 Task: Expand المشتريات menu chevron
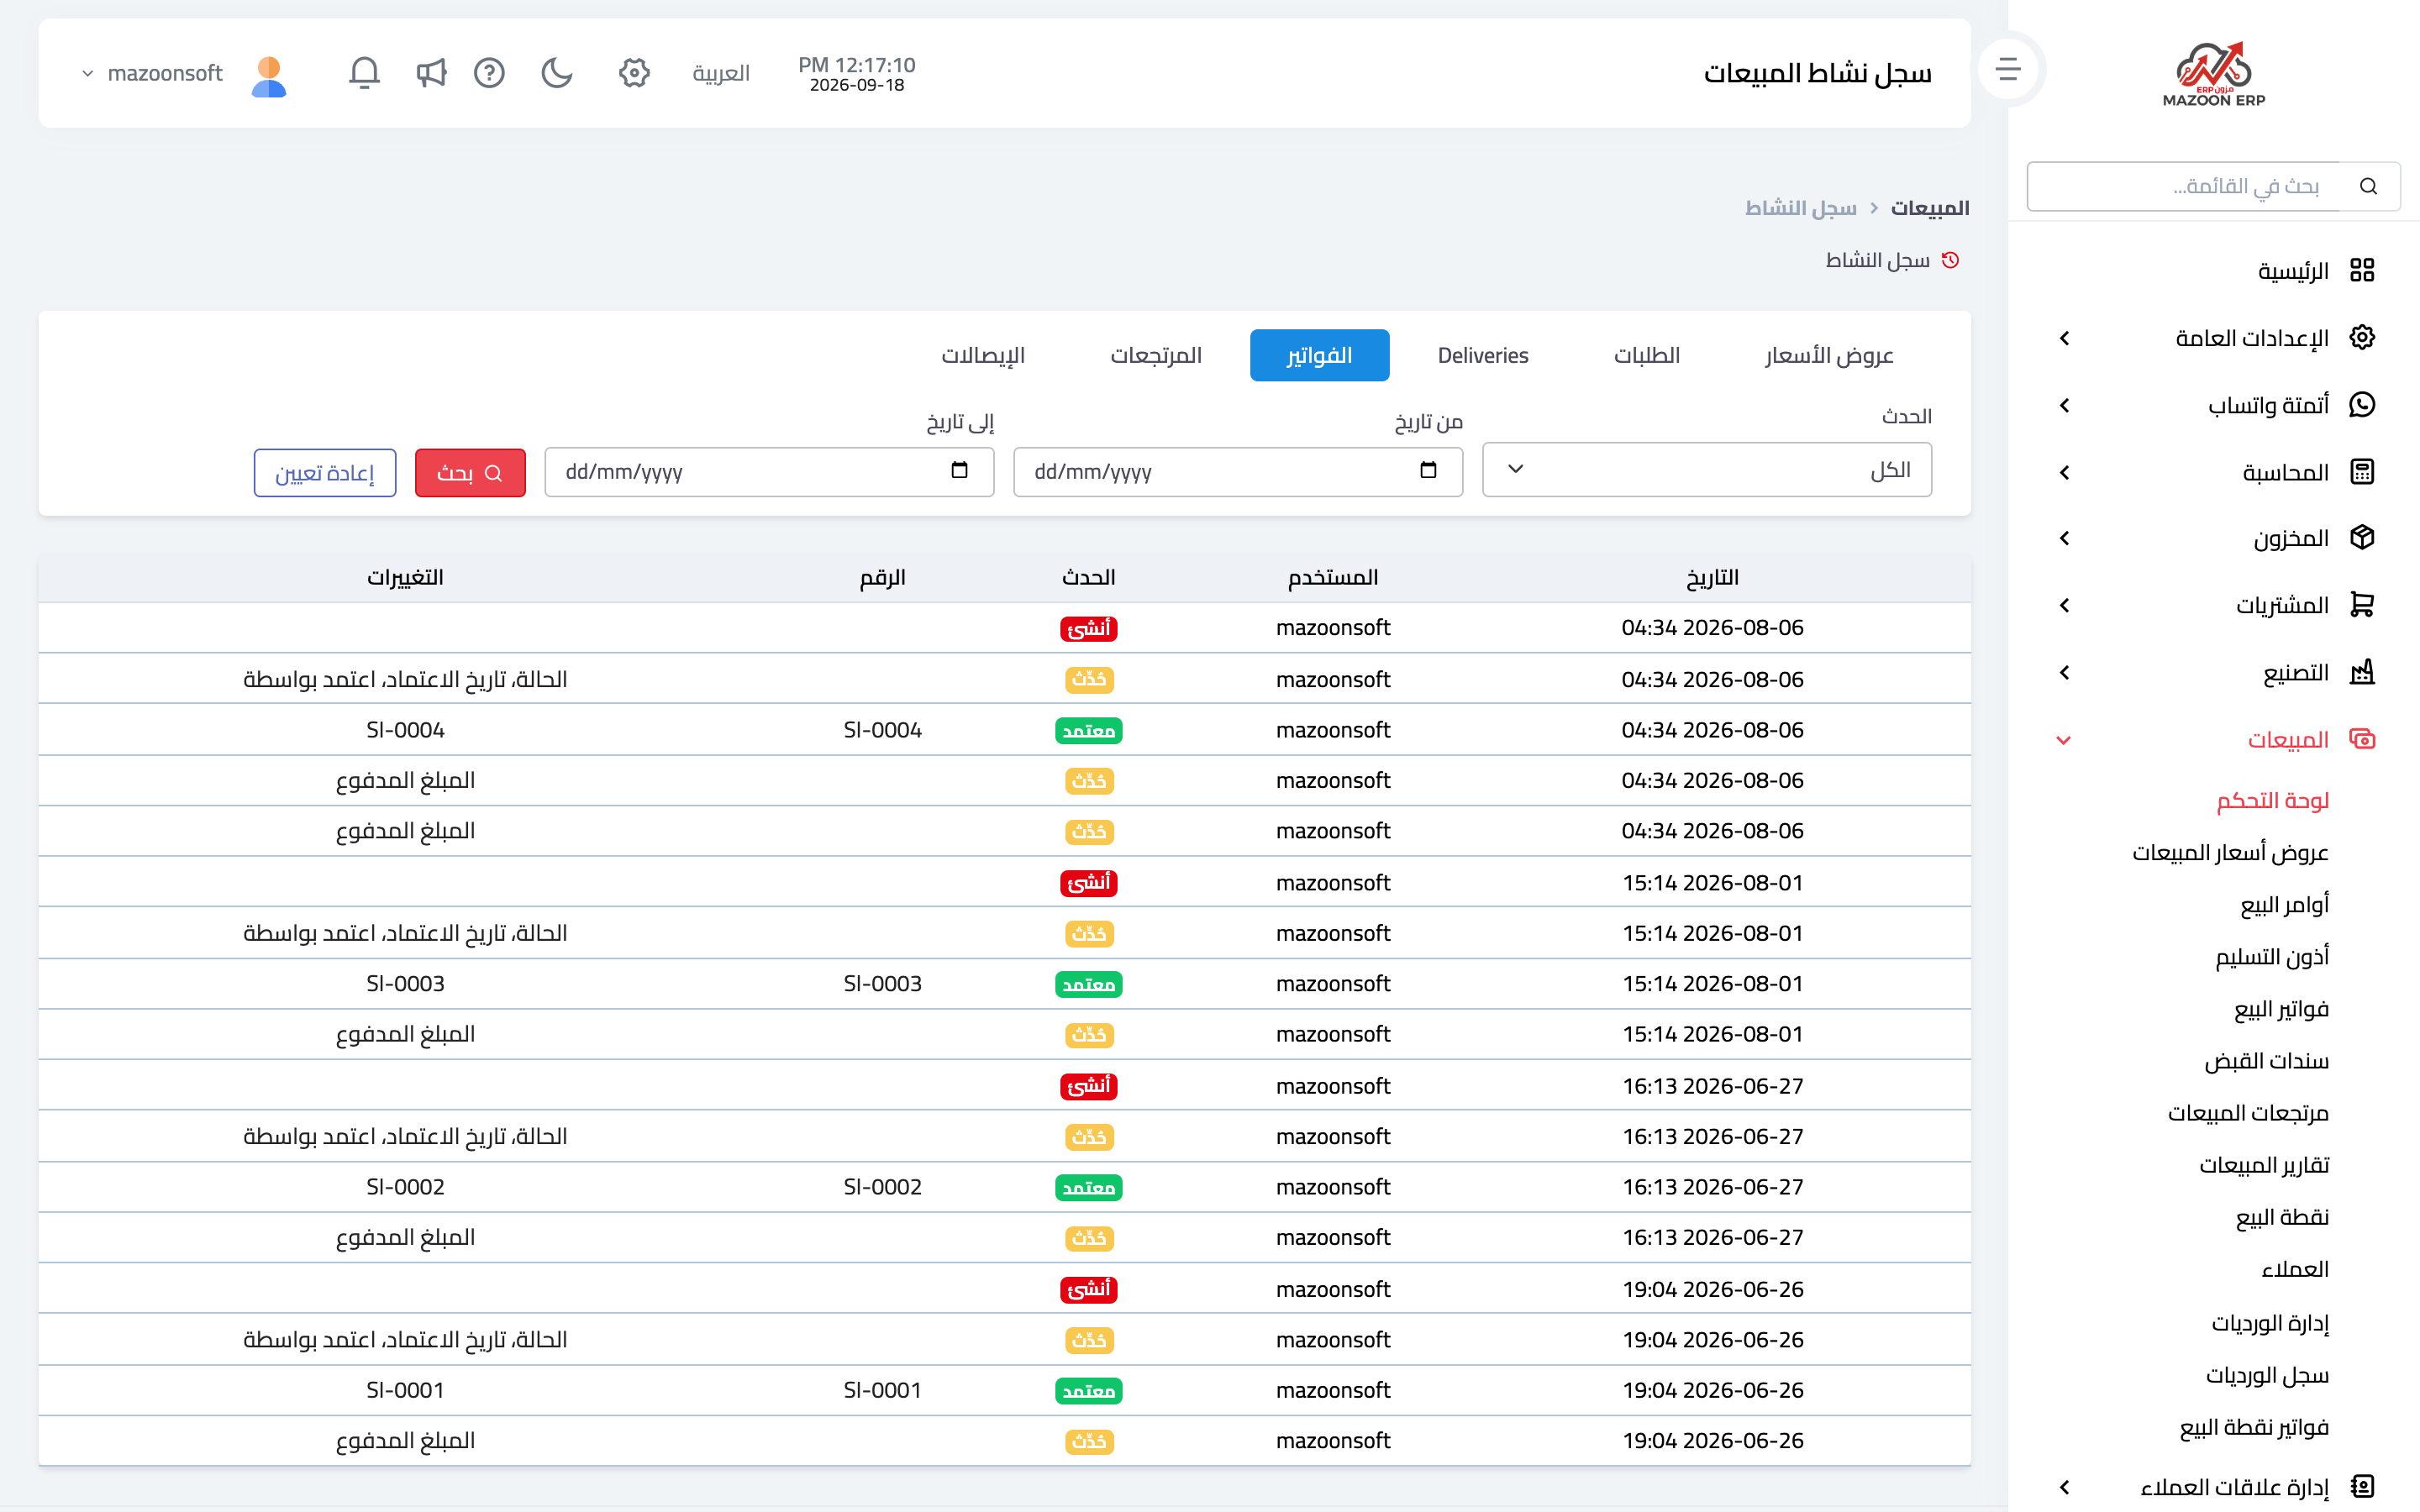click(2065, 605)
